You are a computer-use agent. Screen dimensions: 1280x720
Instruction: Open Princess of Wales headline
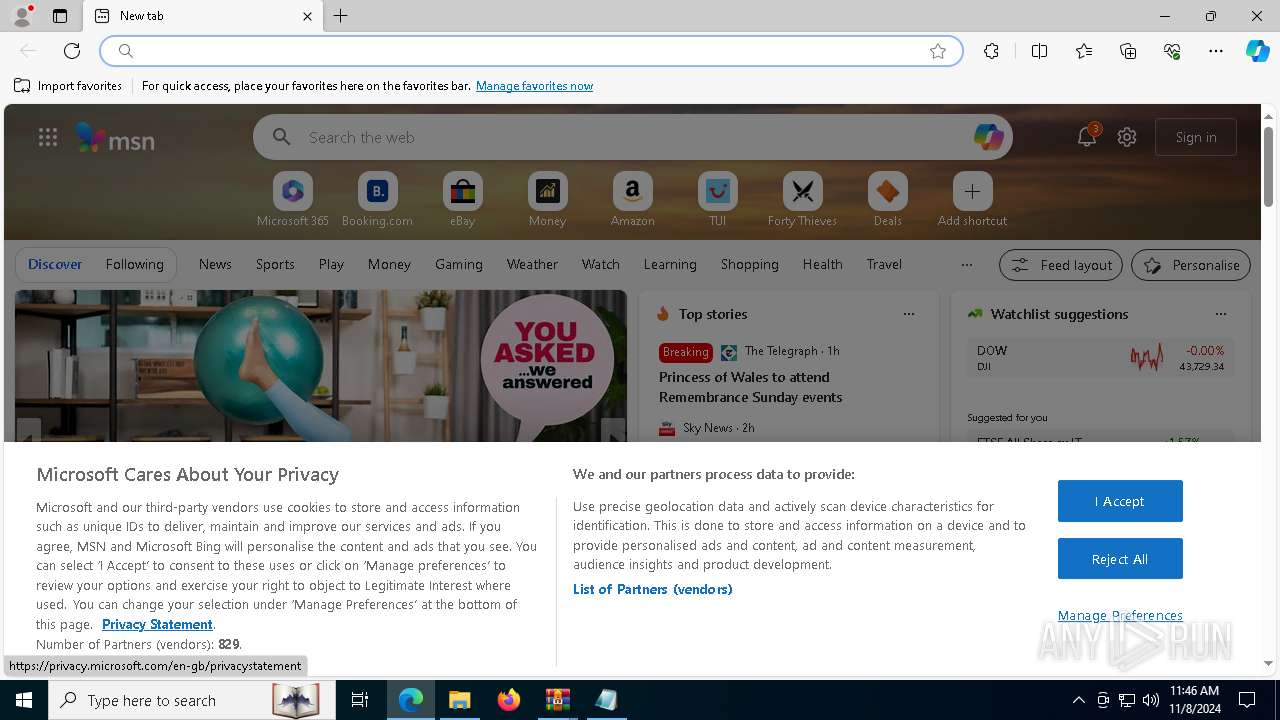750,387
